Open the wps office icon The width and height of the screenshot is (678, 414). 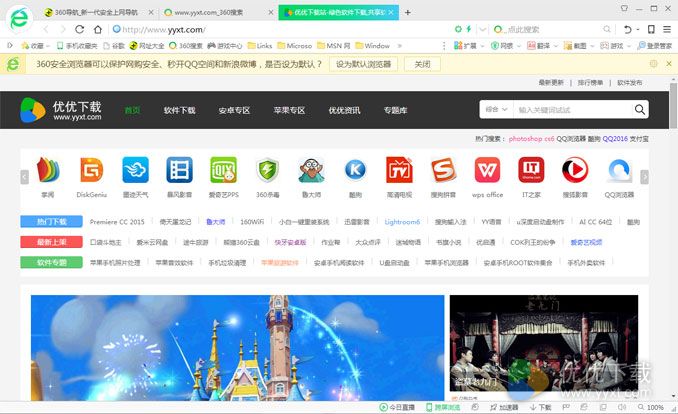point(487,170)
